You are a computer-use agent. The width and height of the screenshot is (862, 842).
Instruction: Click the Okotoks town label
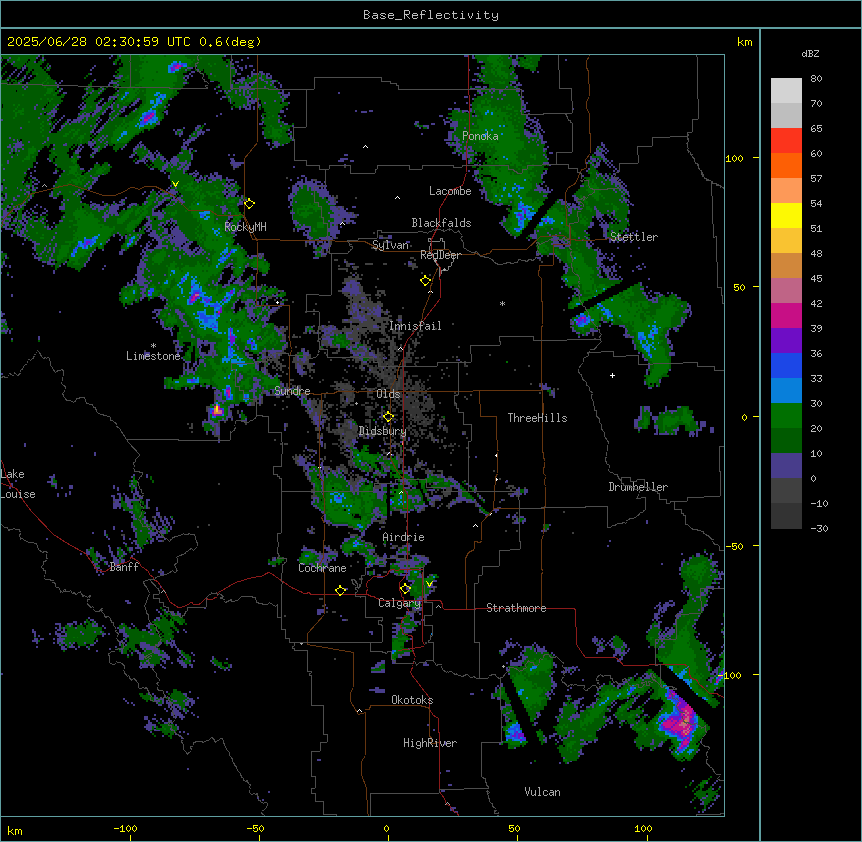[412, 700]
